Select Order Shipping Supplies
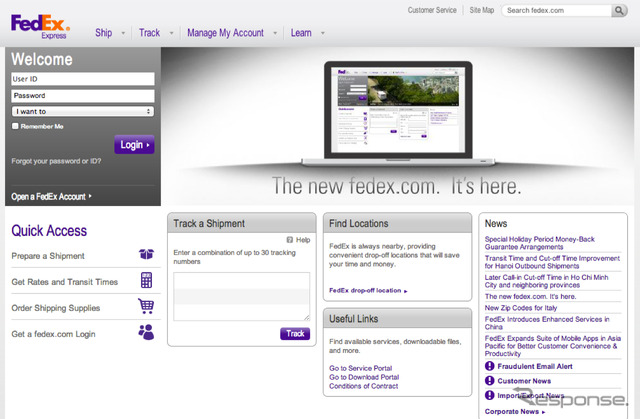The image size is (640, 419). coord(56,308)
